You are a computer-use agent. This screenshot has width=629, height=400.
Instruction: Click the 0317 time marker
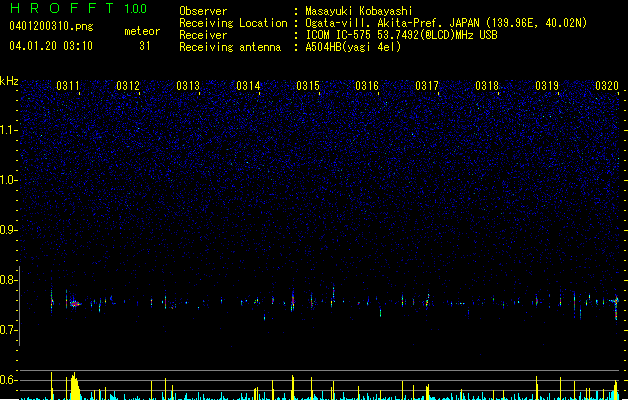point(427,86)
